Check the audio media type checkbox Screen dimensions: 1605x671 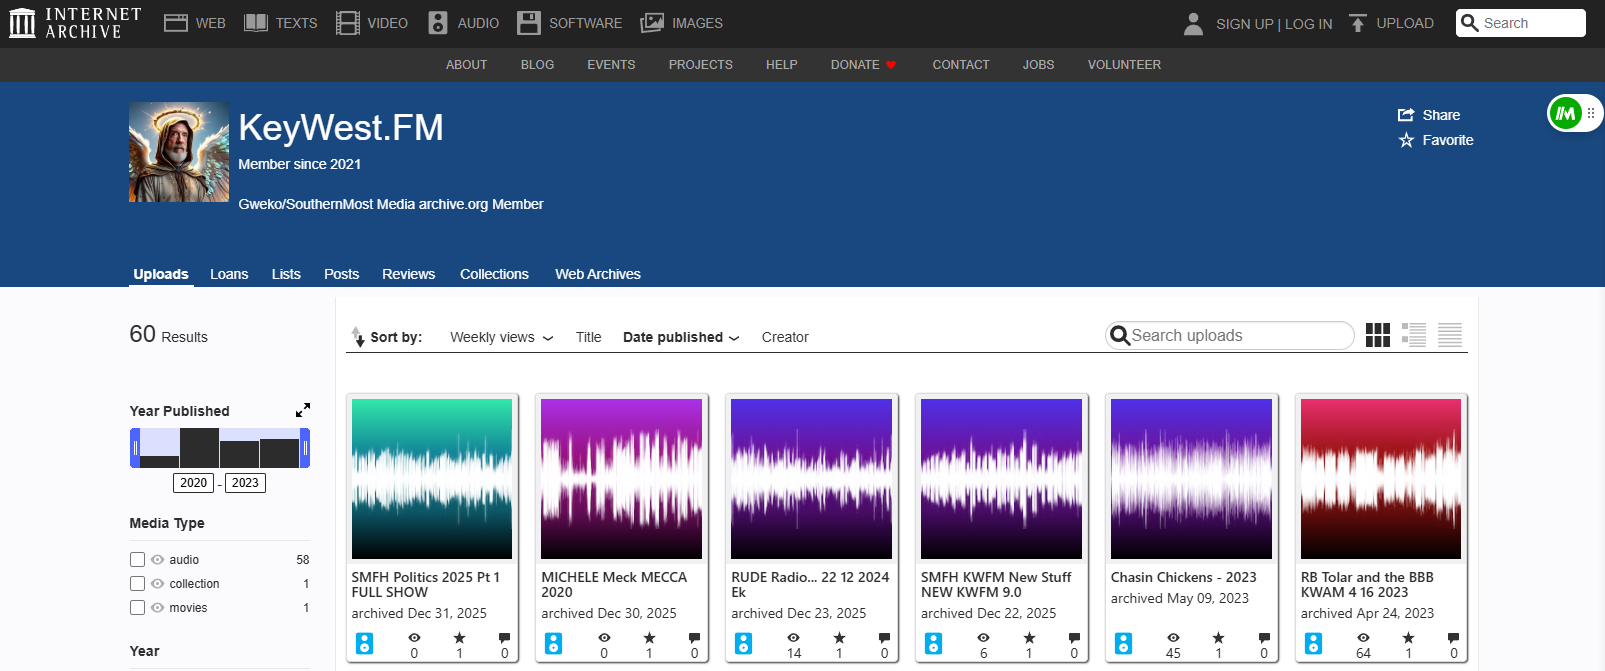coord(138,560)
